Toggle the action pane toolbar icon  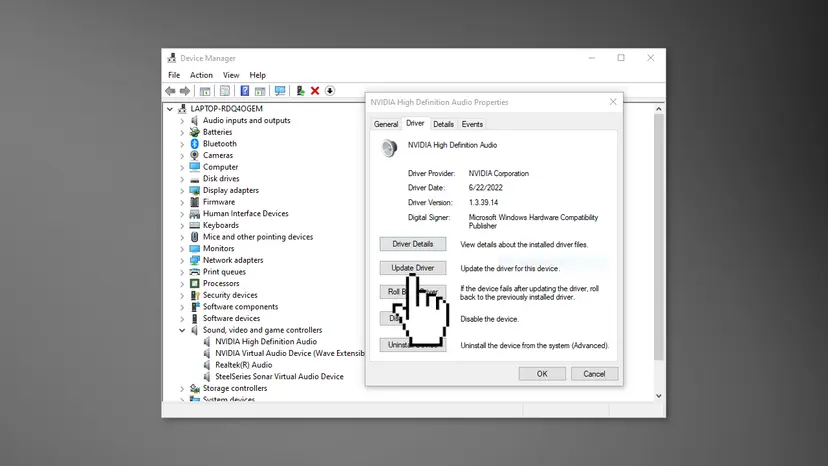click(260, 91)
